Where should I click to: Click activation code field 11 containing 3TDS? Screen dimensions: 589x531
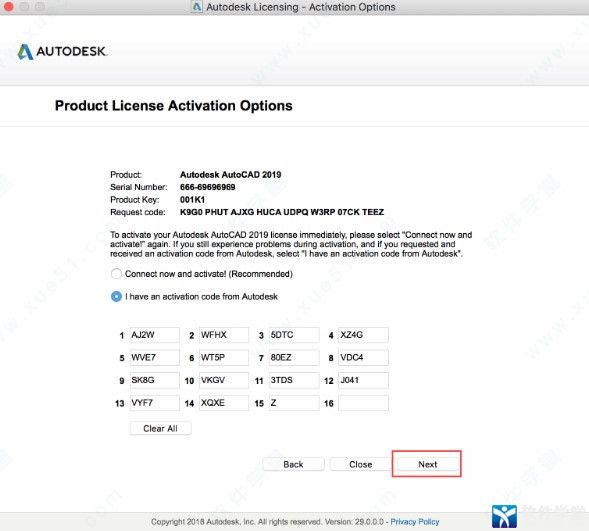294,380
